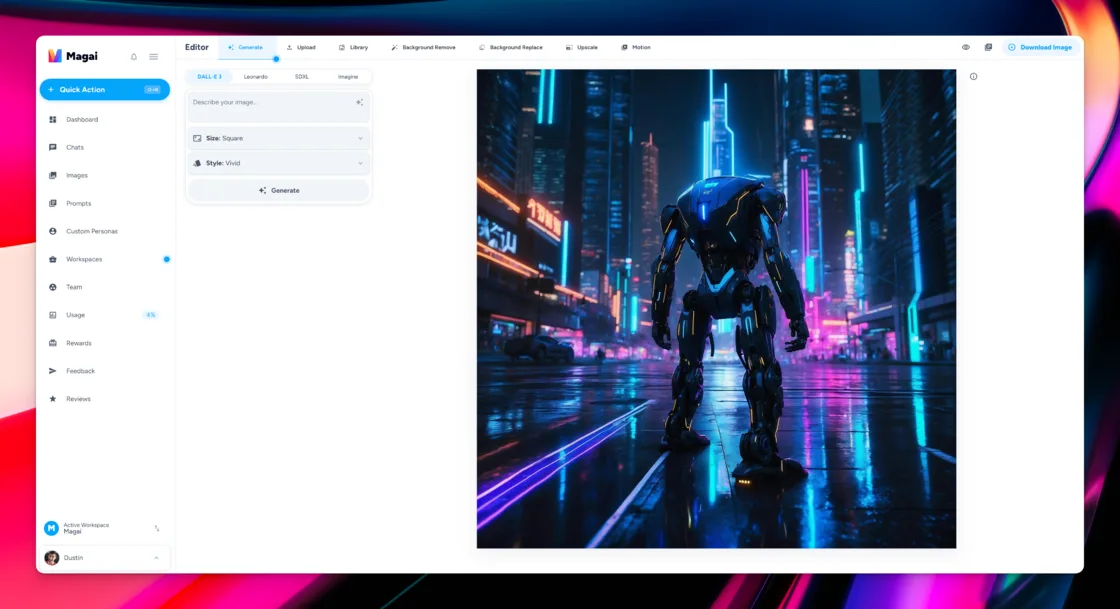This screenshot has width=1120, height=609.
Task: Show image info via the info icon
Action: (974, 76)
